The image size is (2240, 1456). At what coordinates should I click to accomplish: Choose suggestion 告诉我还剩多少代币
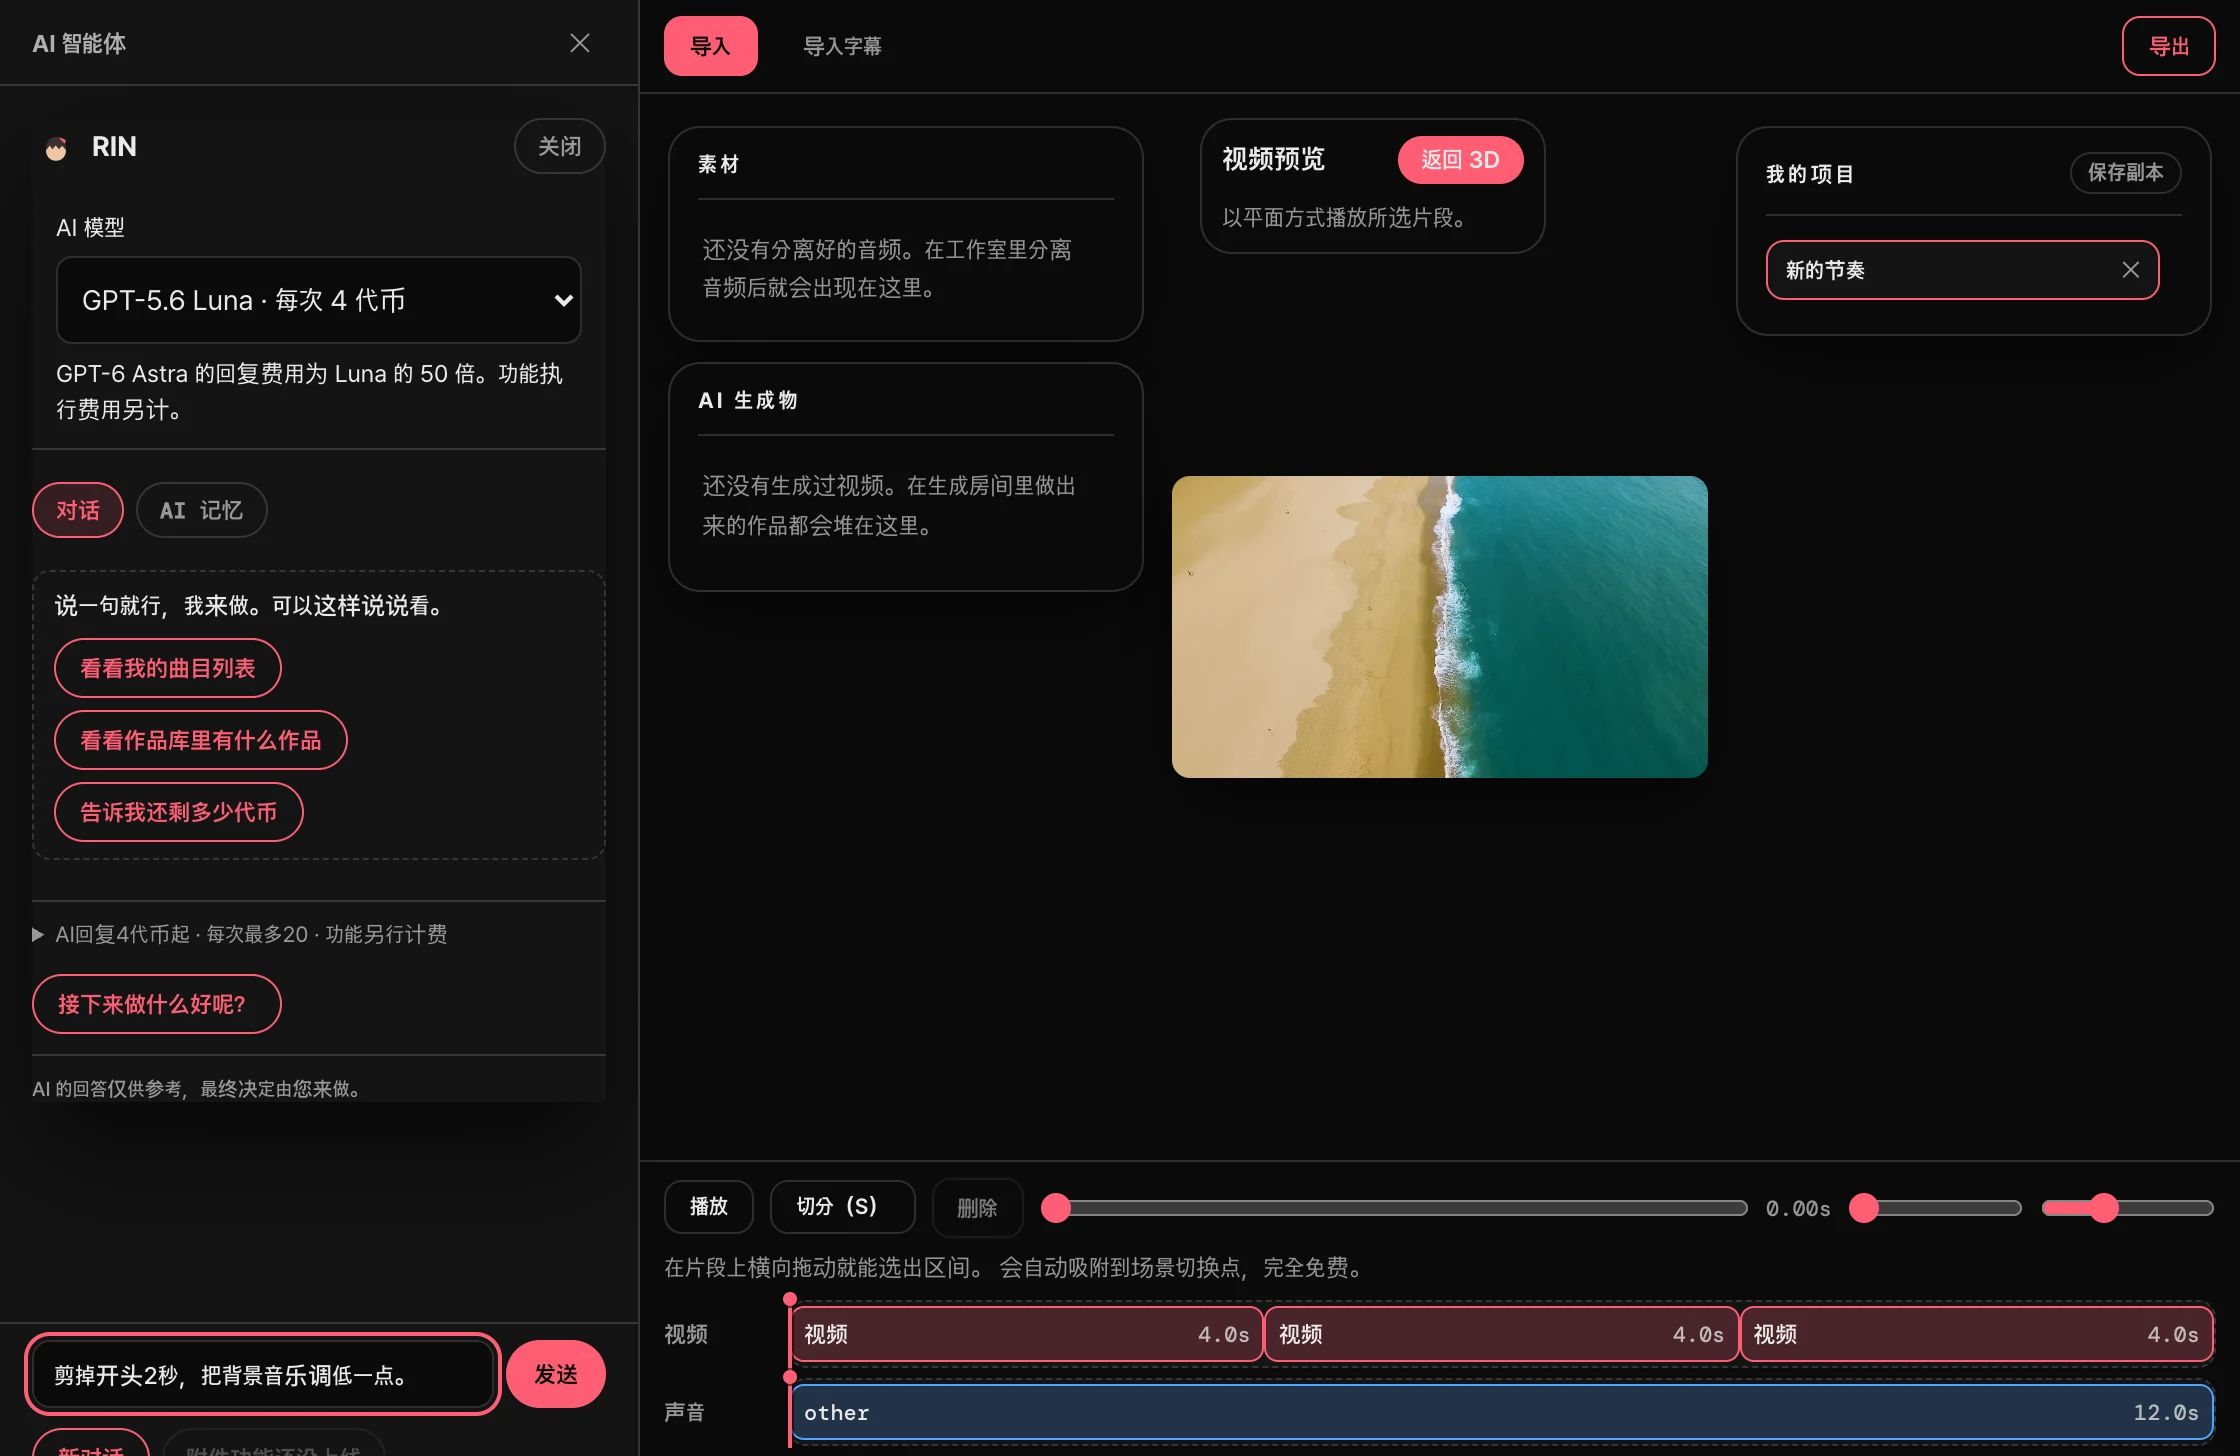pyautogui.click(x=179, y=812)
